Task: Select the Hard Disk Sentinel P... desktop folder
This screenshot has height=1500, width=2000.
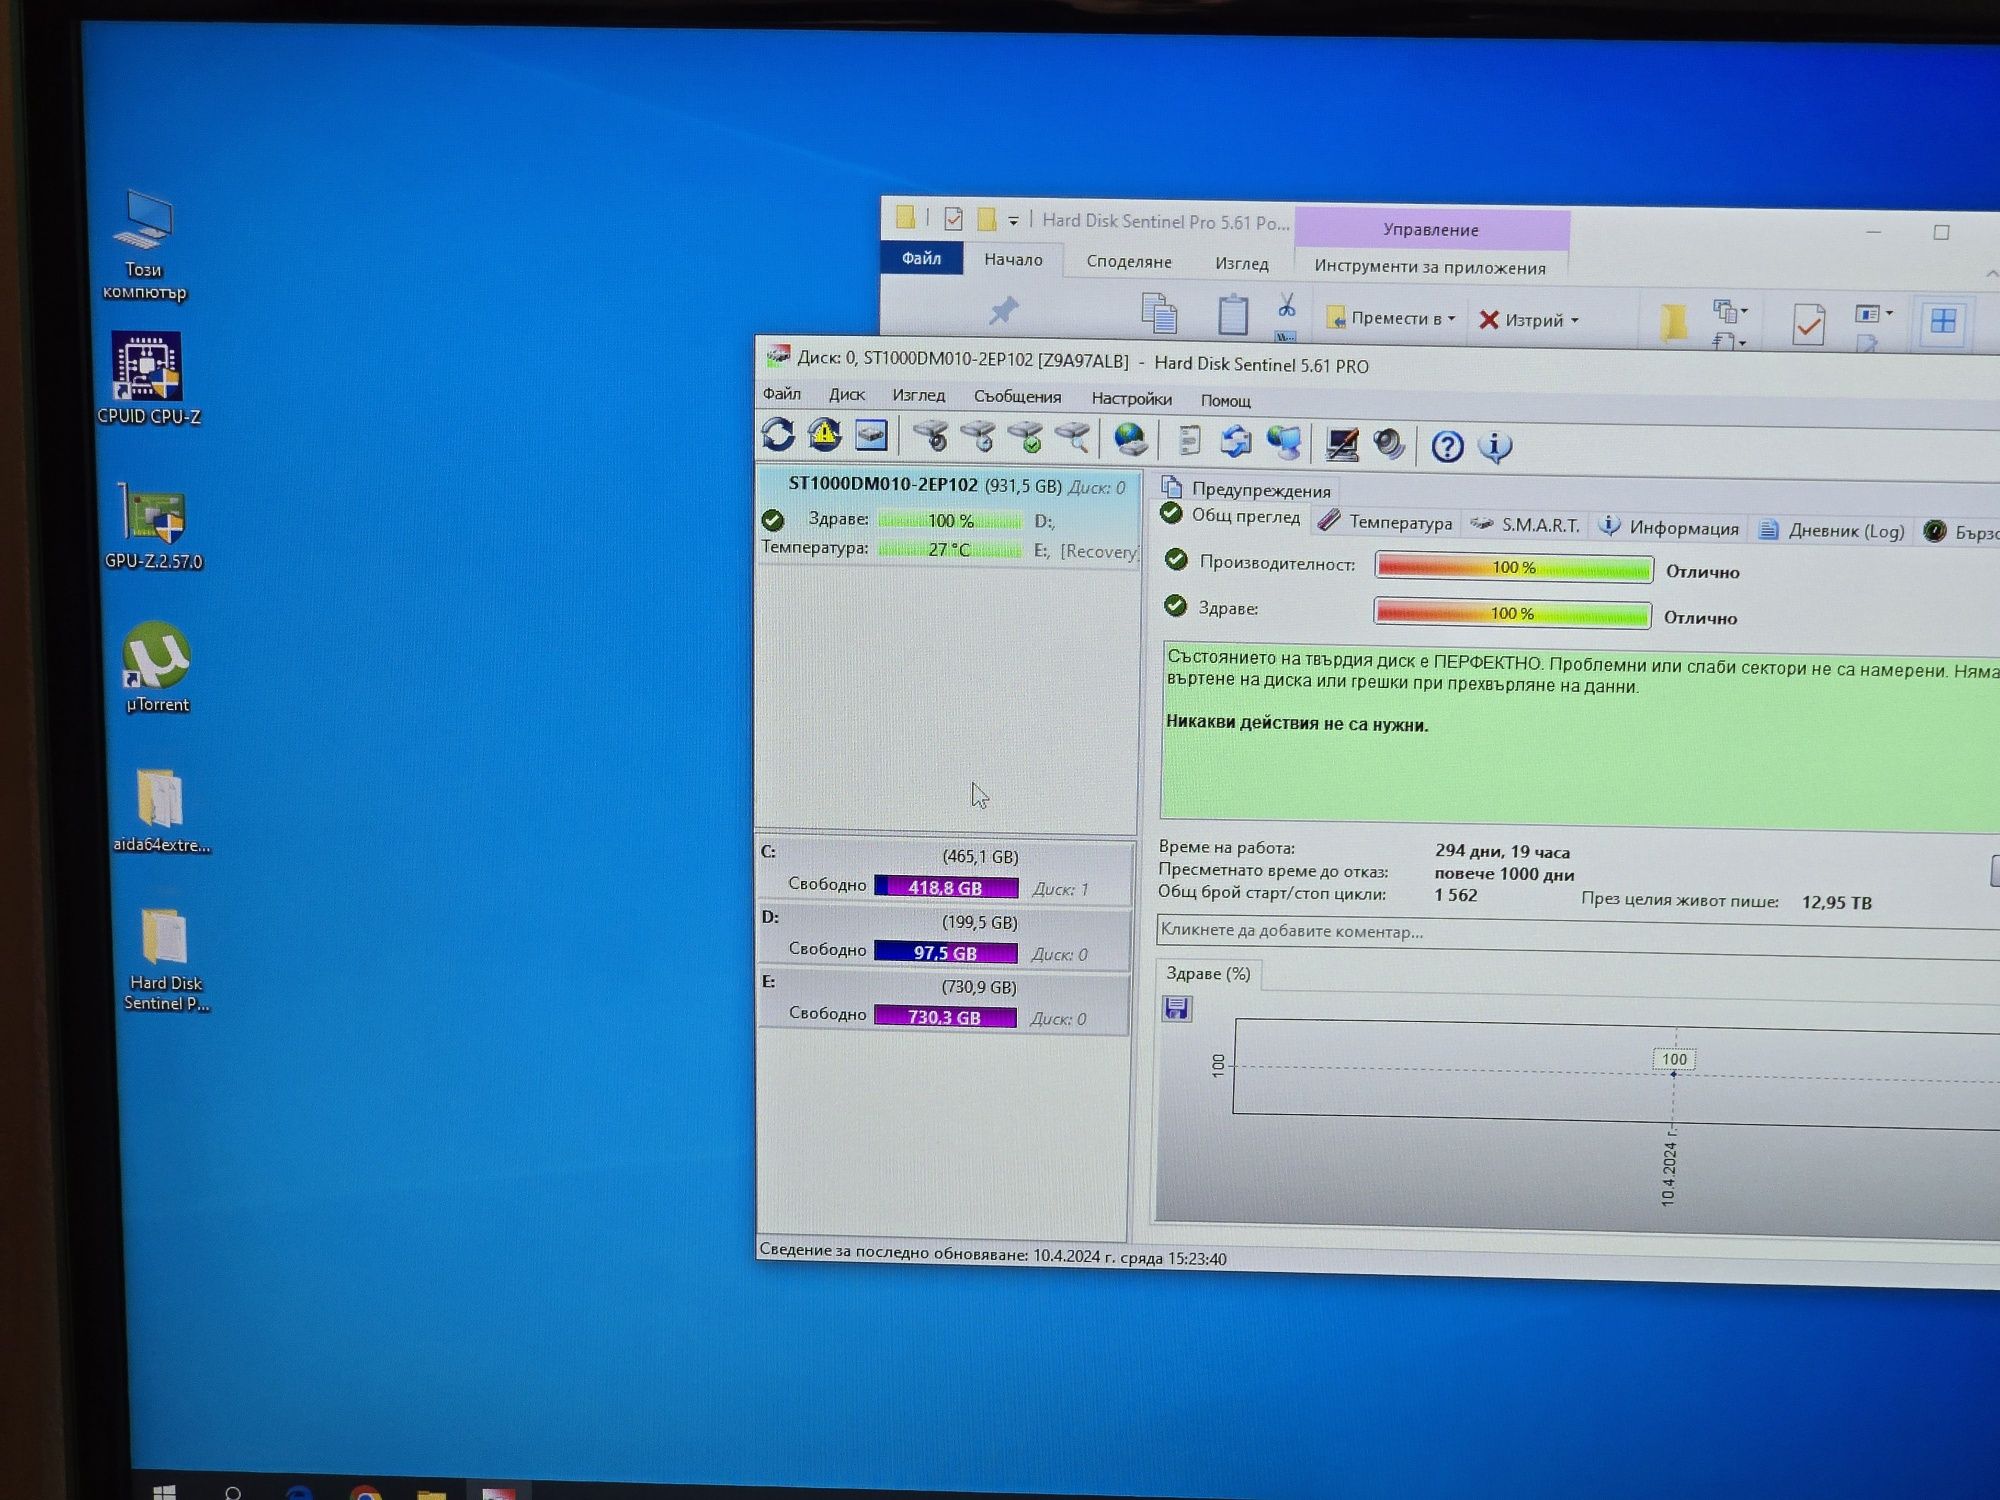Action: [166, 961]
